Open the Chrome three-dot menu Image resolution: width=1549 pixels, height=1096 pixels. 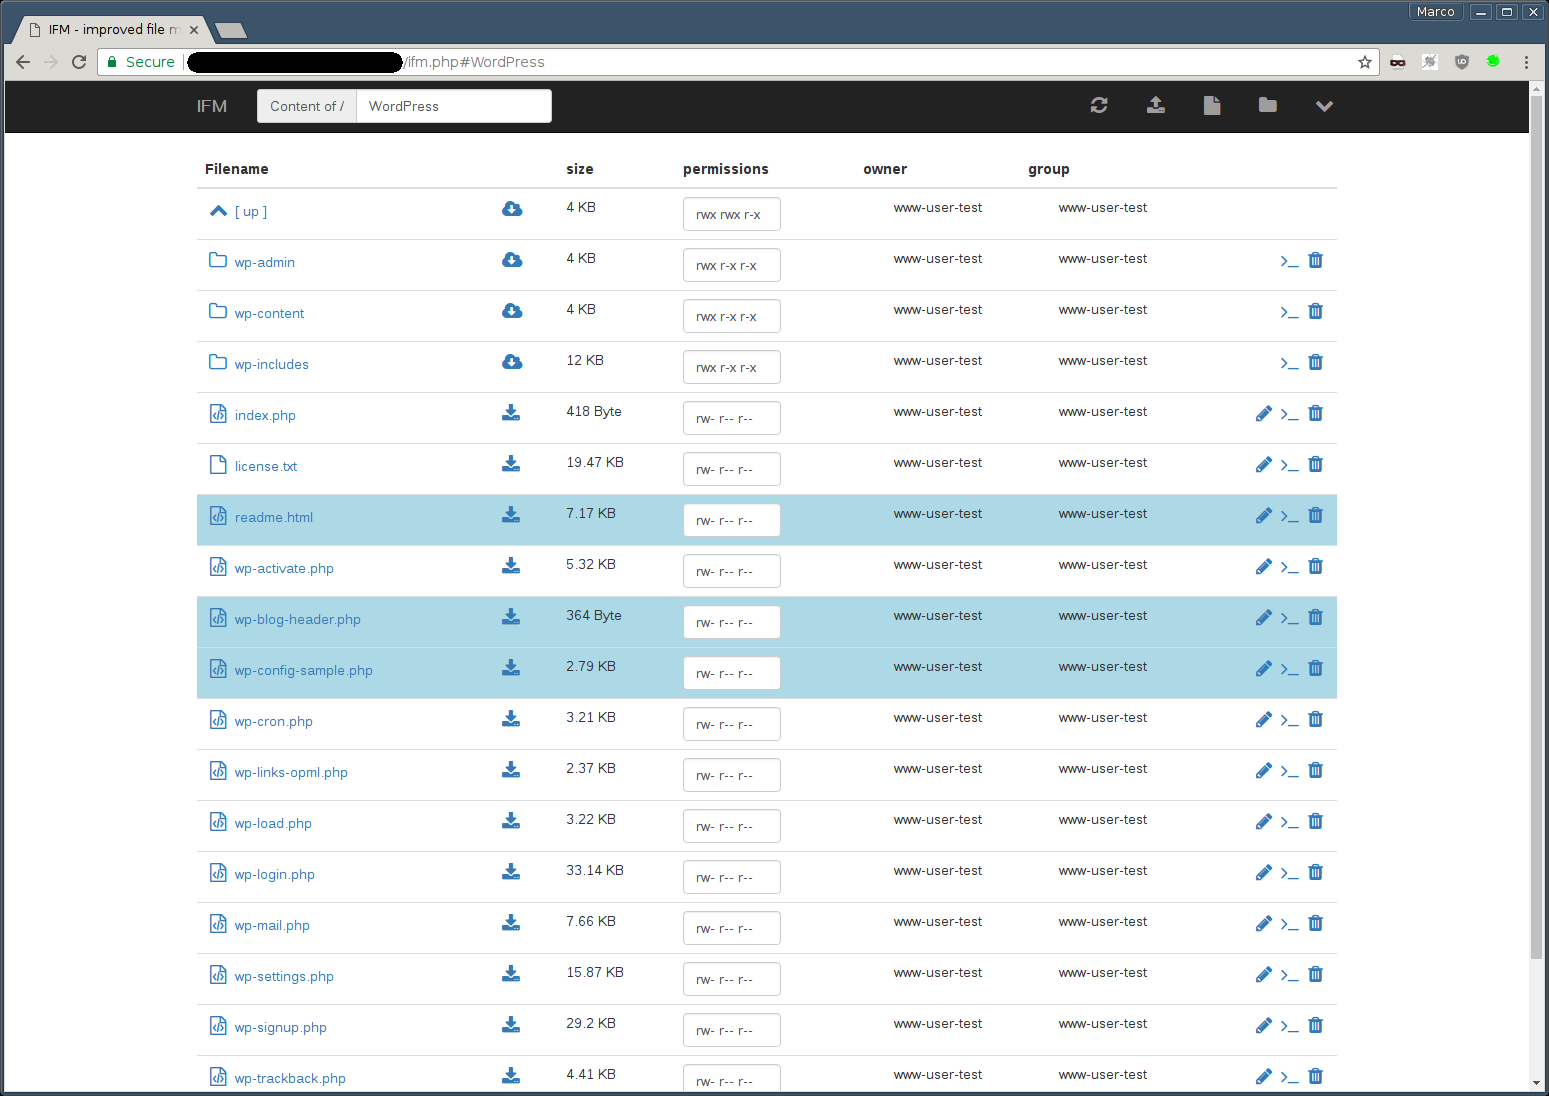coord(1526,62)
